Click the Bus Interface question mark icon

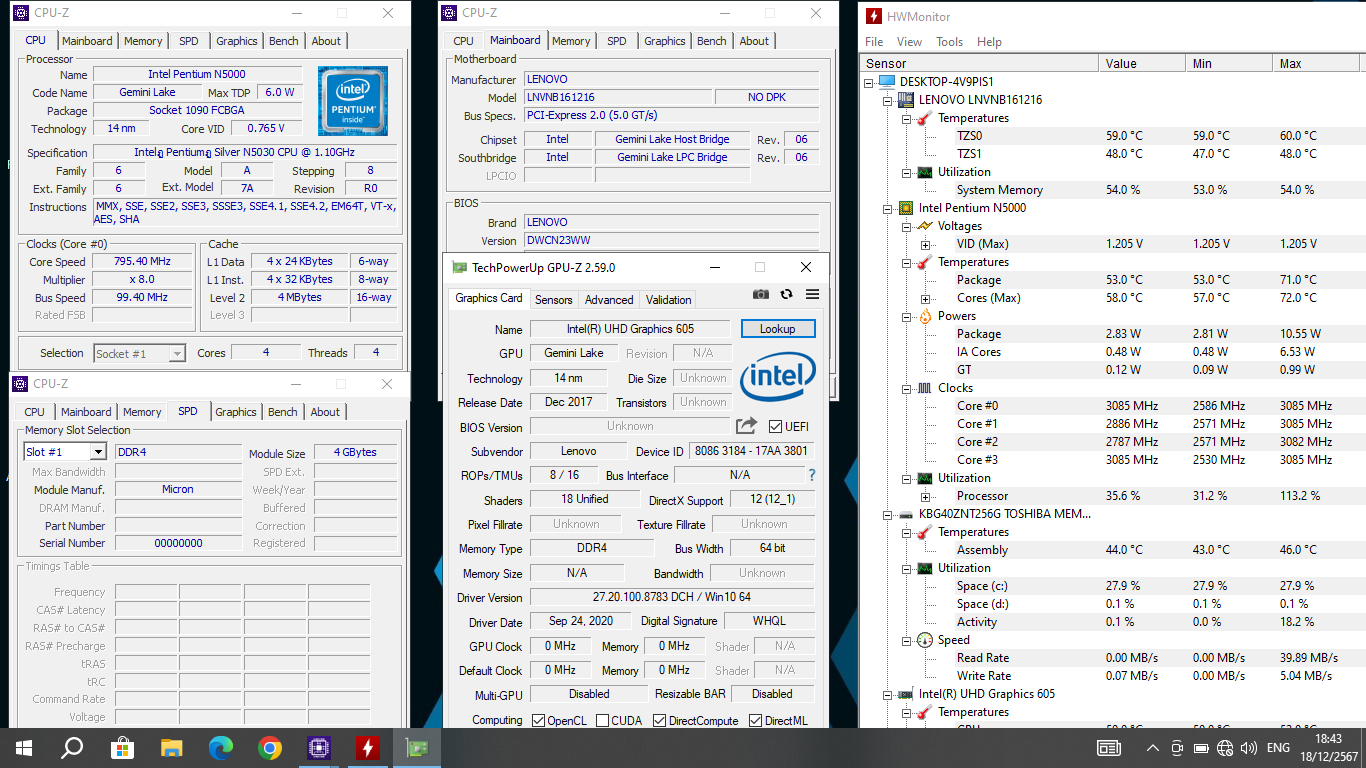pos(811,475)
